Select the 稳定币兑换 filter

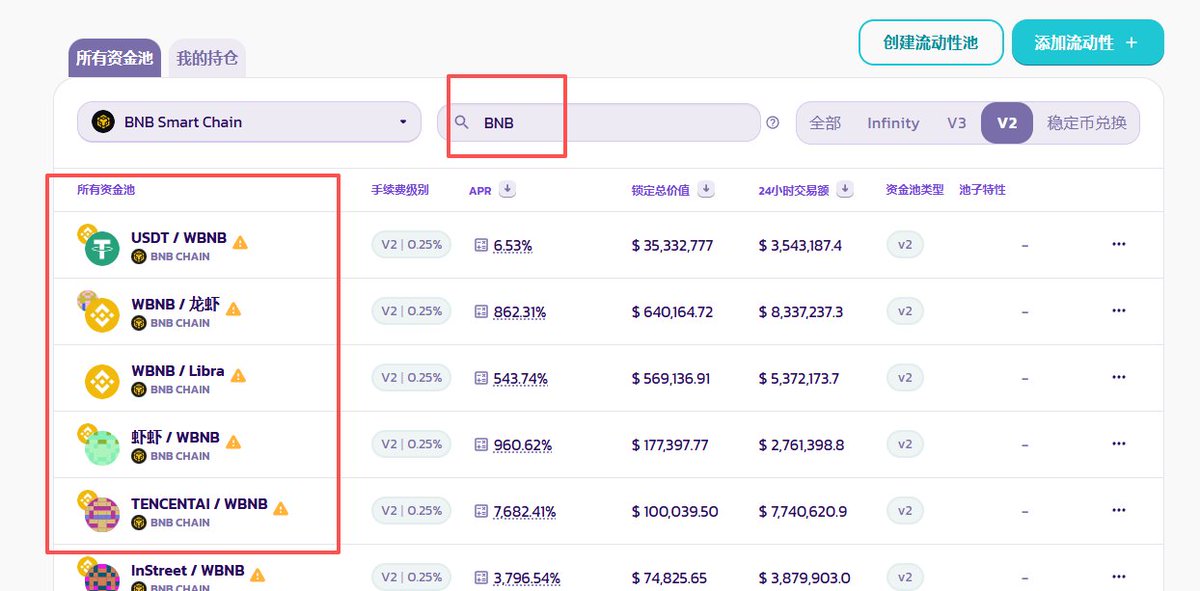pyautogui.click(x=1087, y=123)
